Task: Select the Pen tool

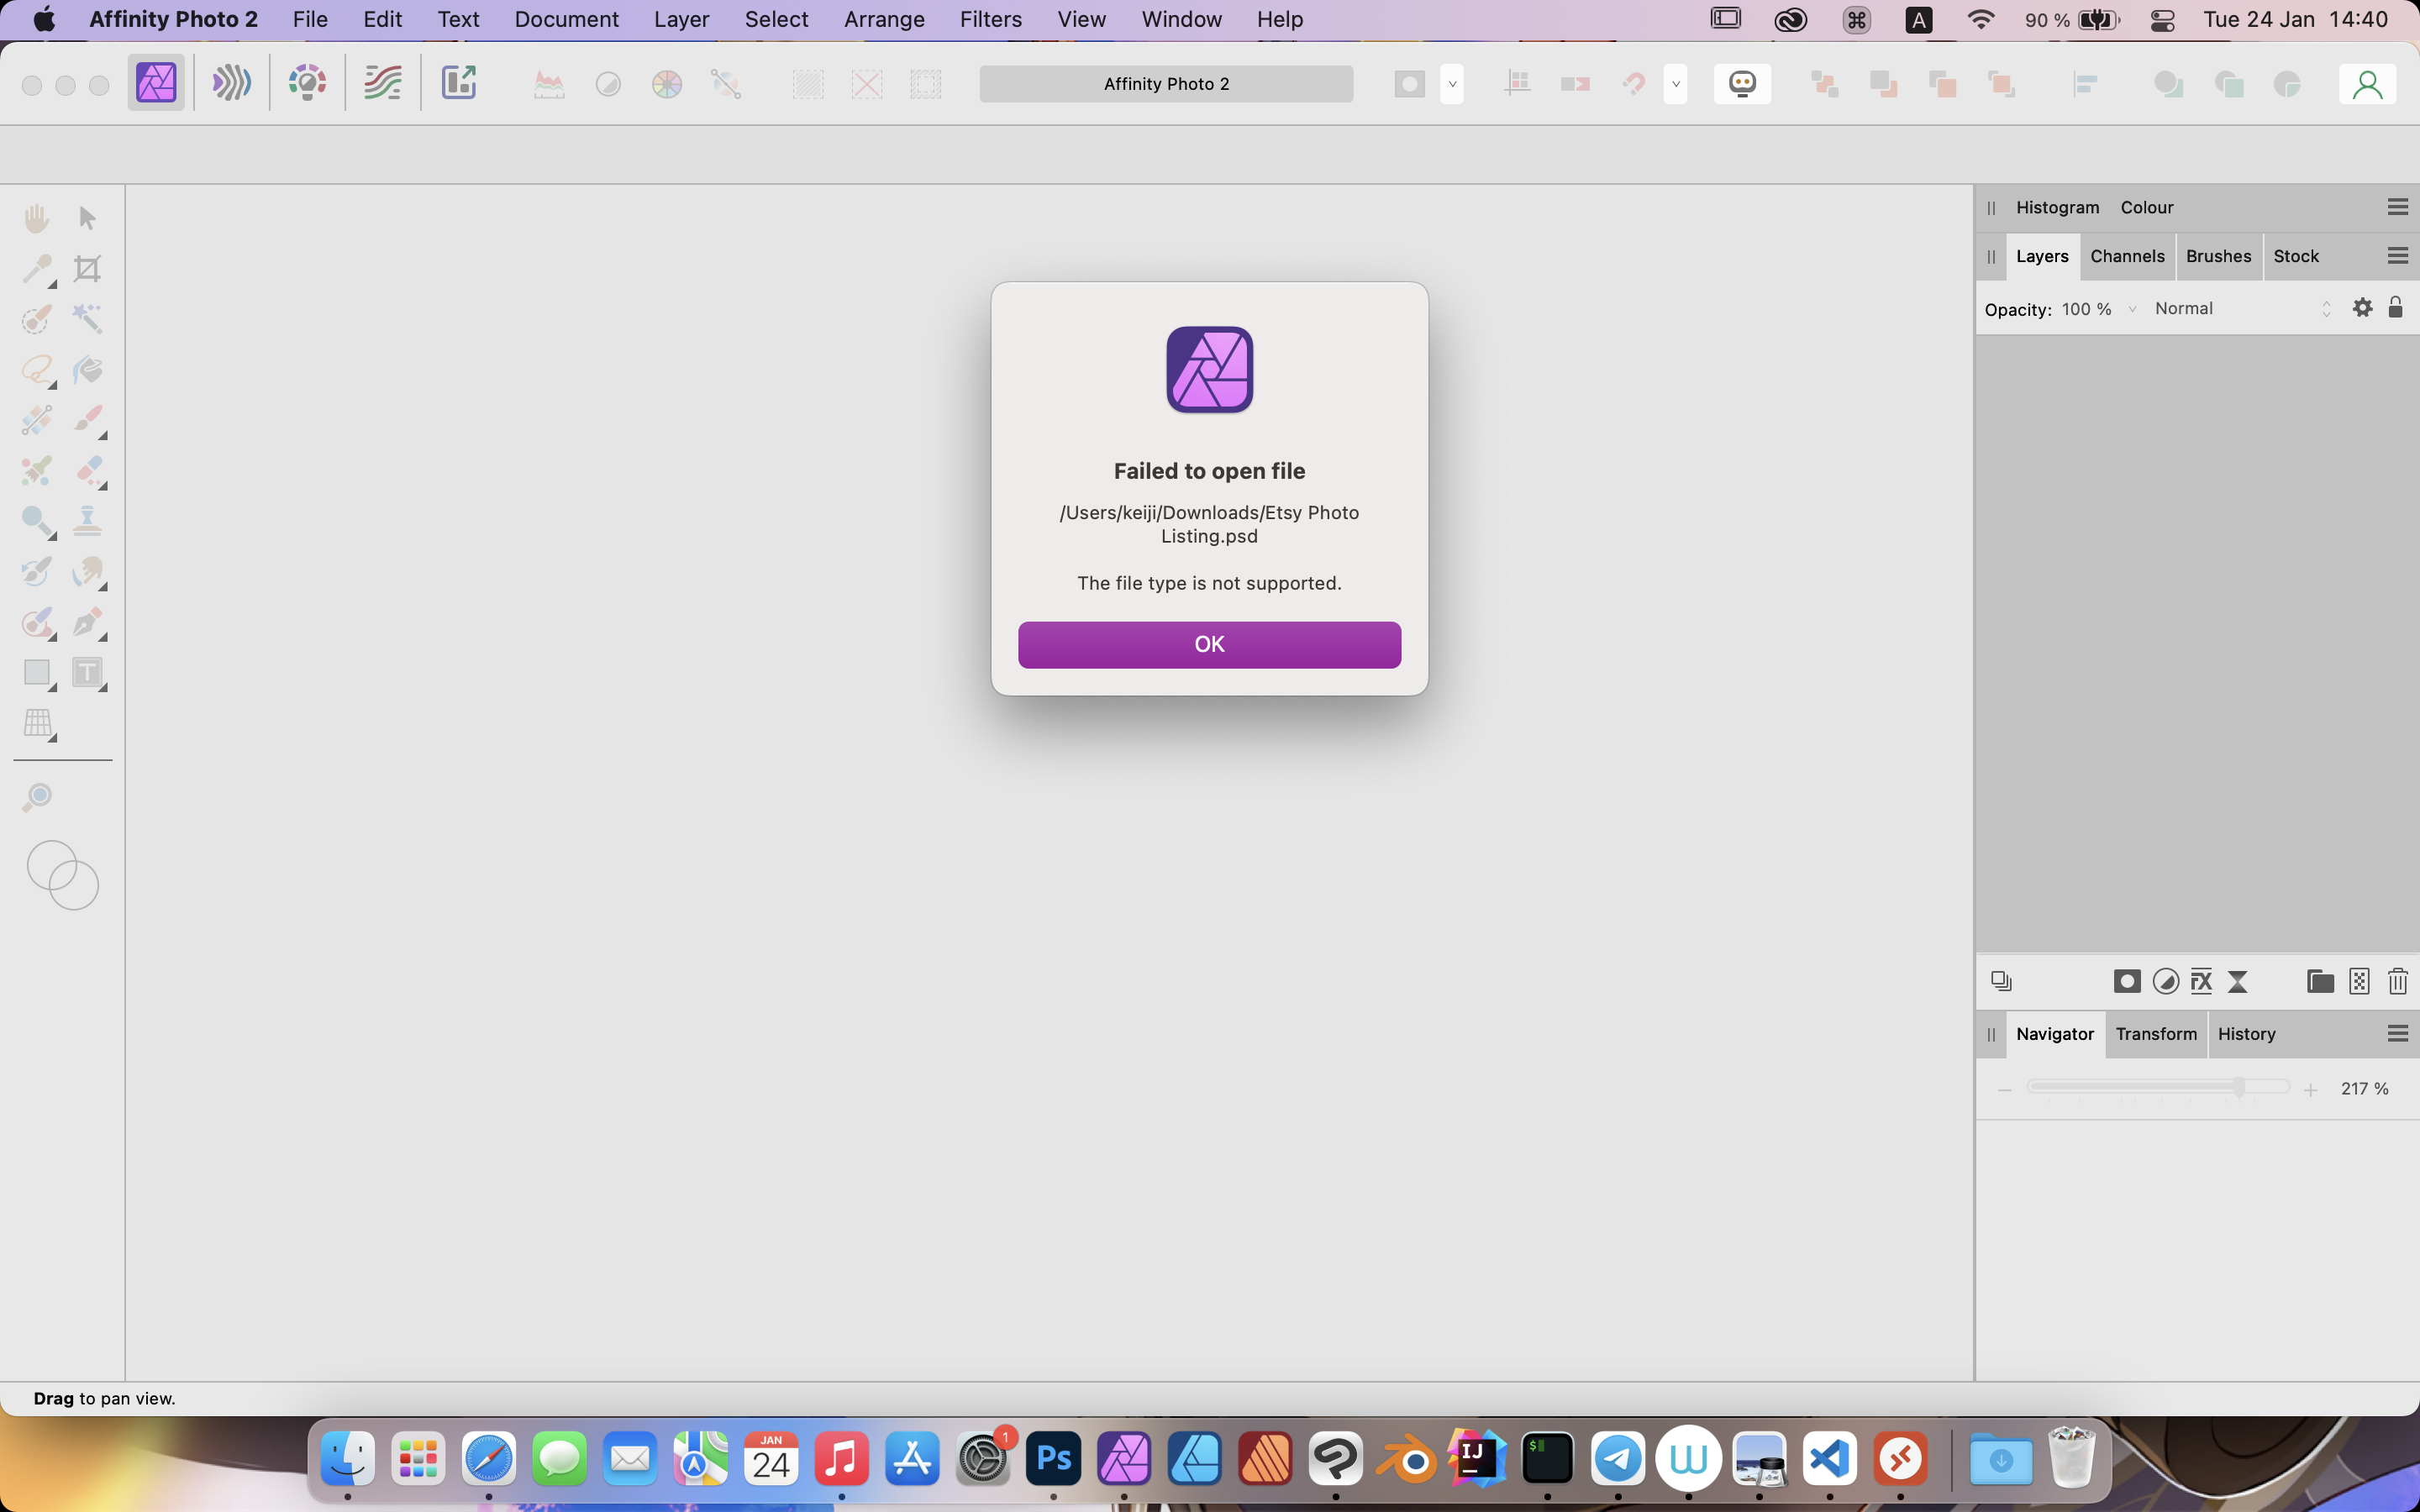Action: [87, 622]
